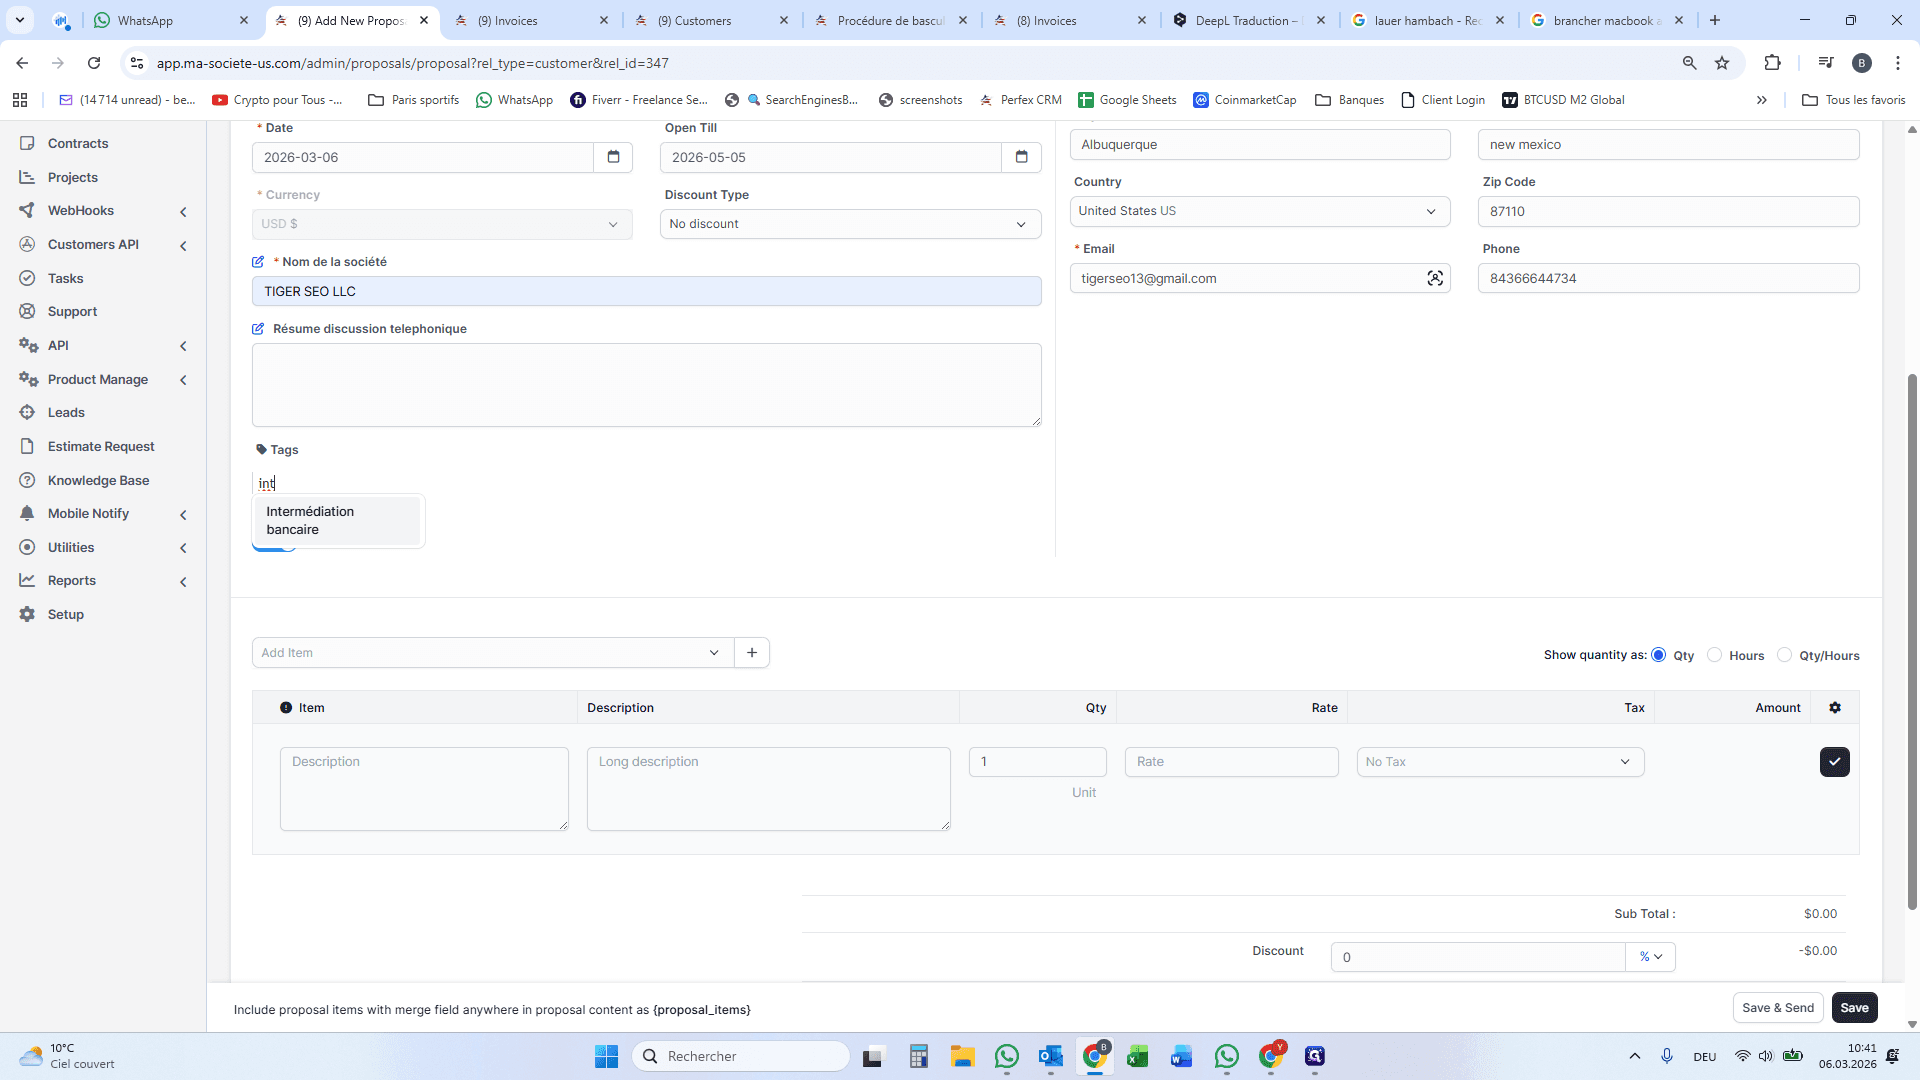This screenshot has width=1920, height=1080.
Task: Switch to the WhatsApp browser tab
Action: [x=170, y=20]
